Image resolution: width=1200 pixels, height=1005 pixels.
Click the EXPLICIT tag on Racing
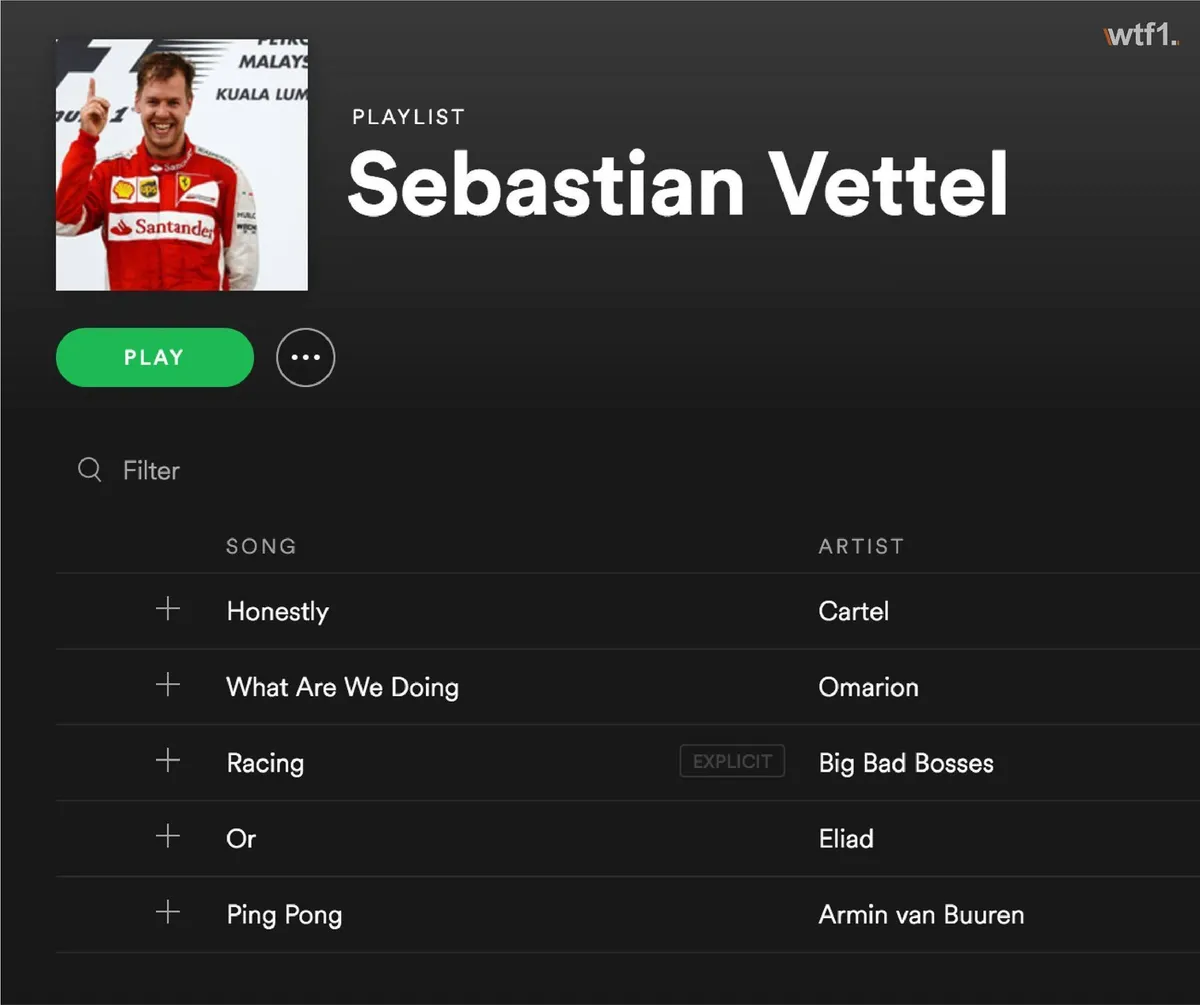pos(732,761)
